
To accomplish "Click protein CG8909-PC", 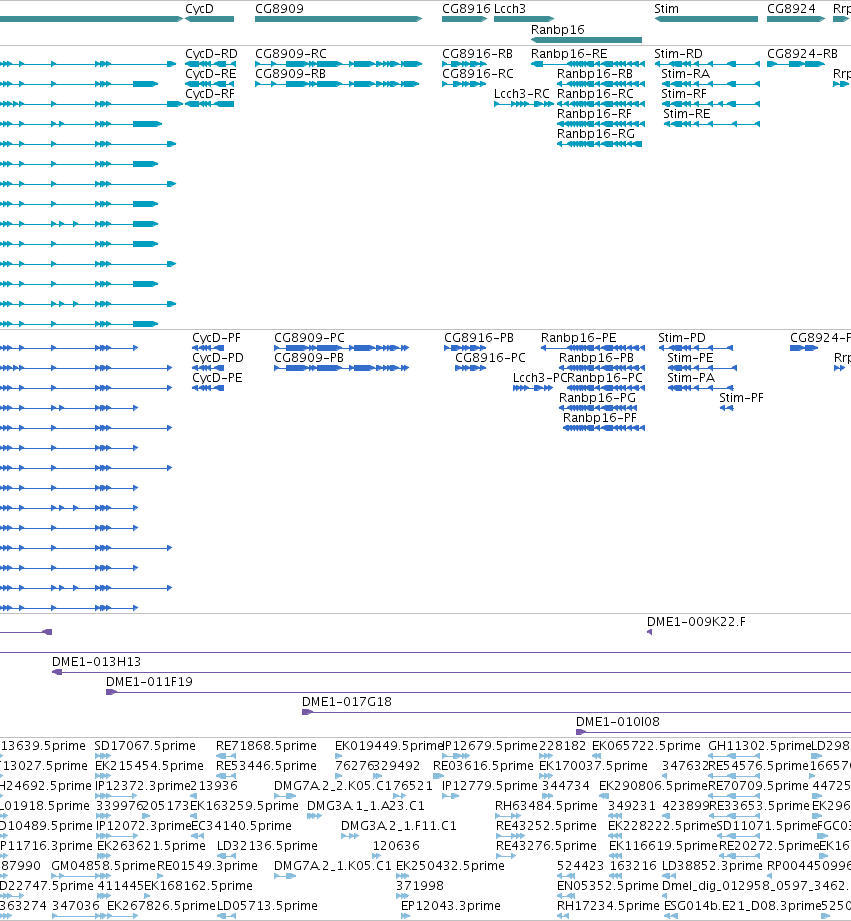I will pyautogui.click(x=341, y=348).
